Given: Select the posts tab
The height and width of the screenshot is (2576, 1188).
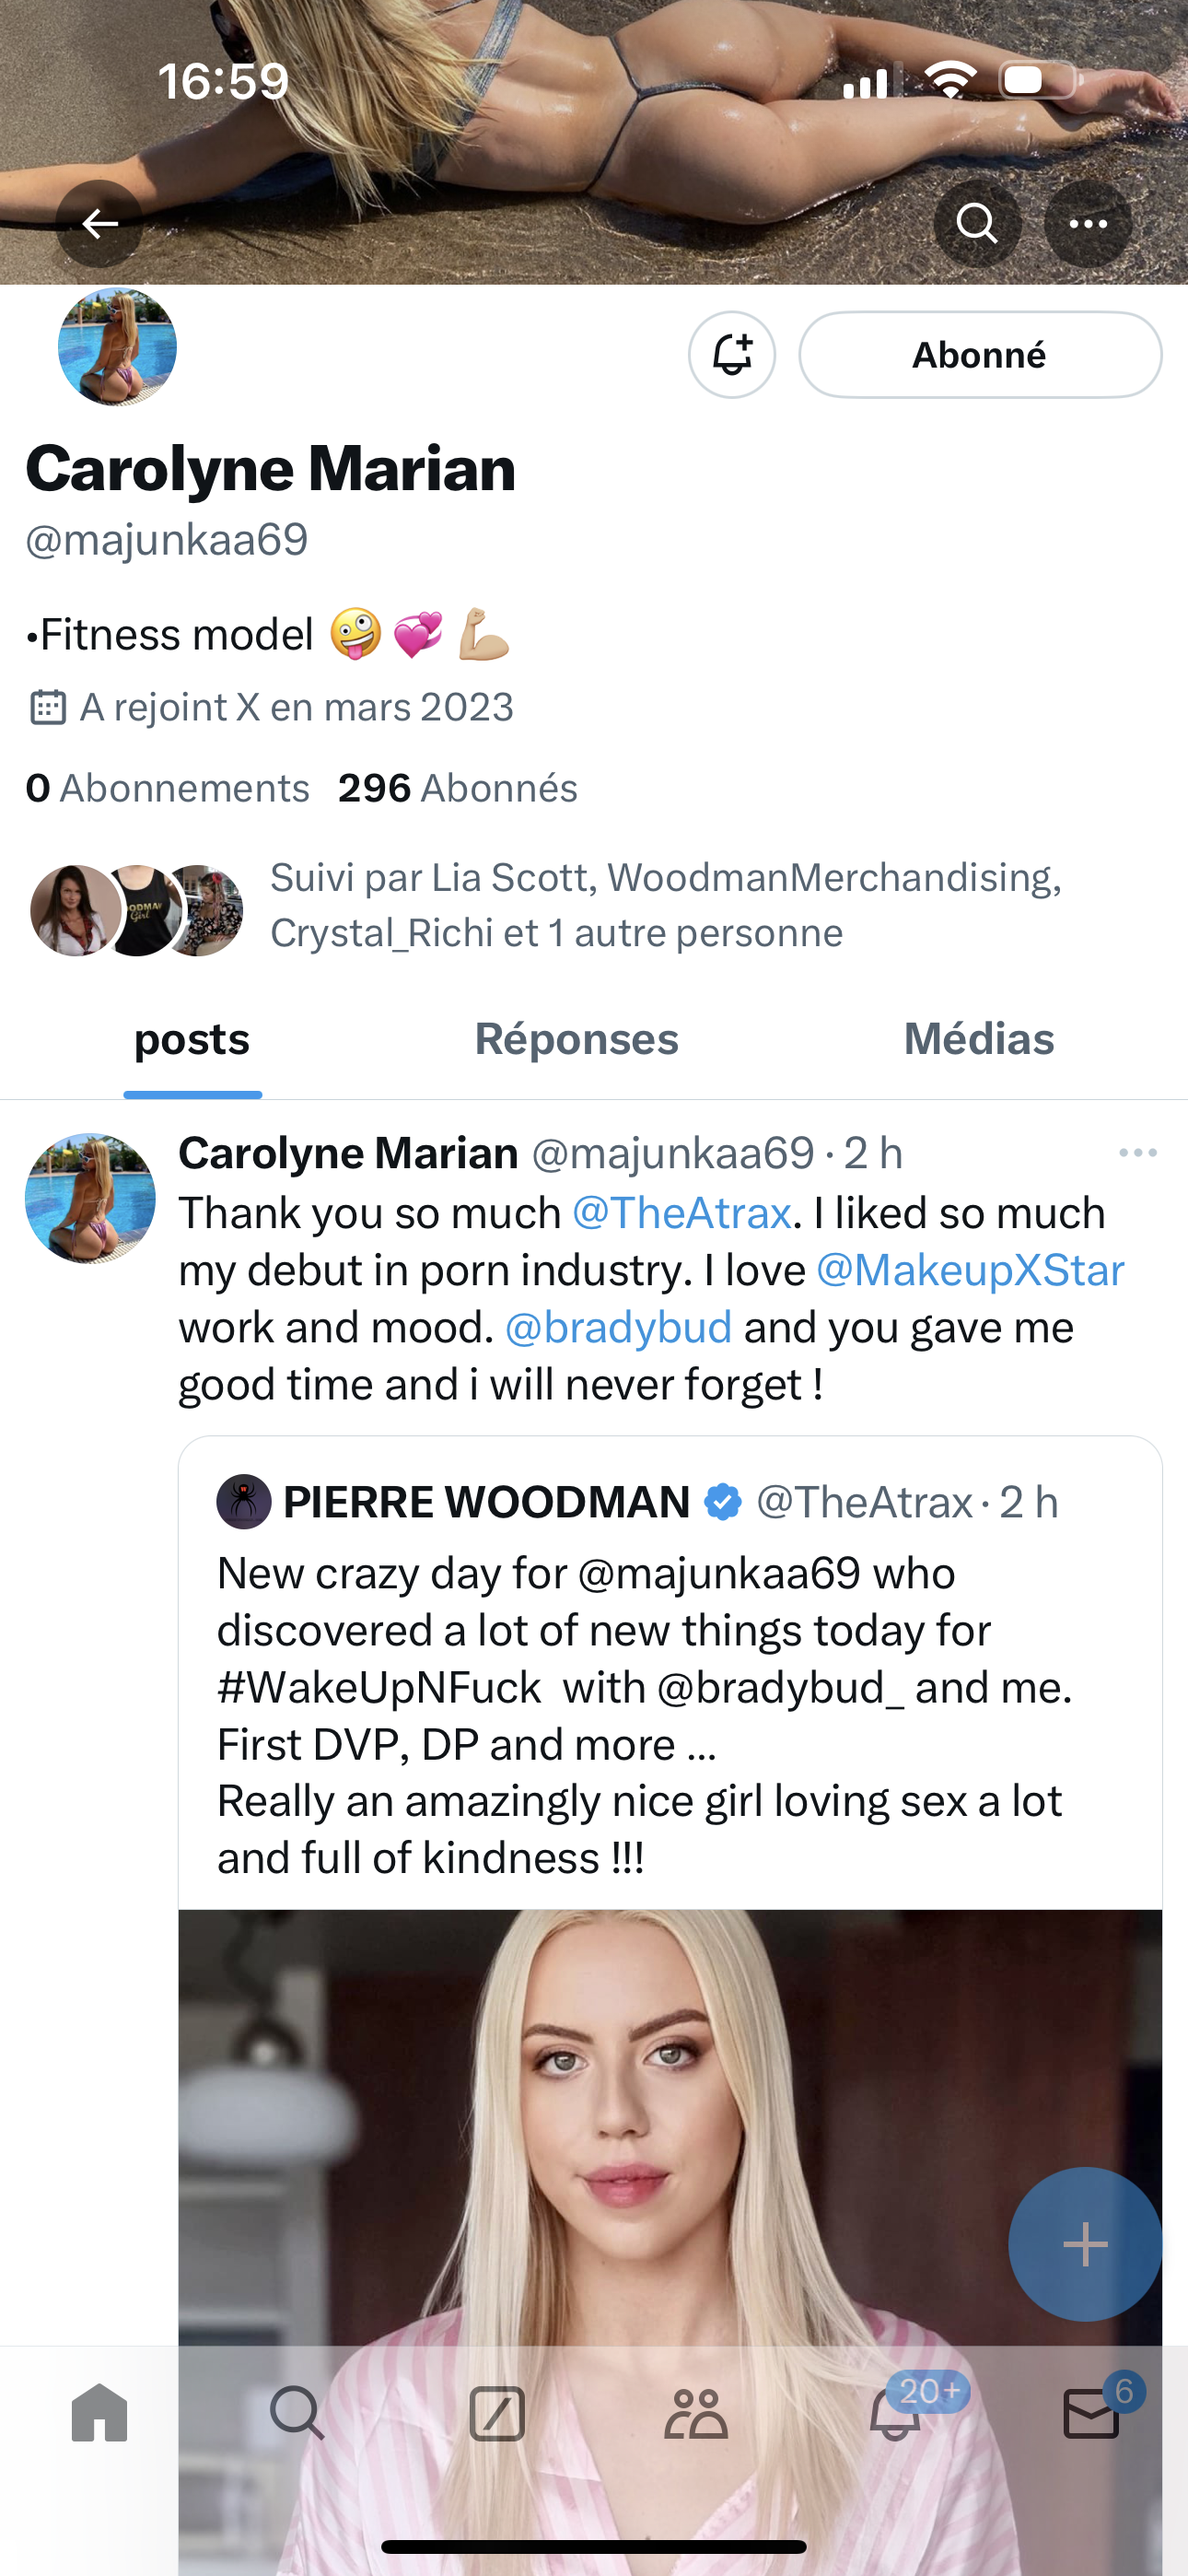Looking at the screenshot, I should click(192, 1039).
